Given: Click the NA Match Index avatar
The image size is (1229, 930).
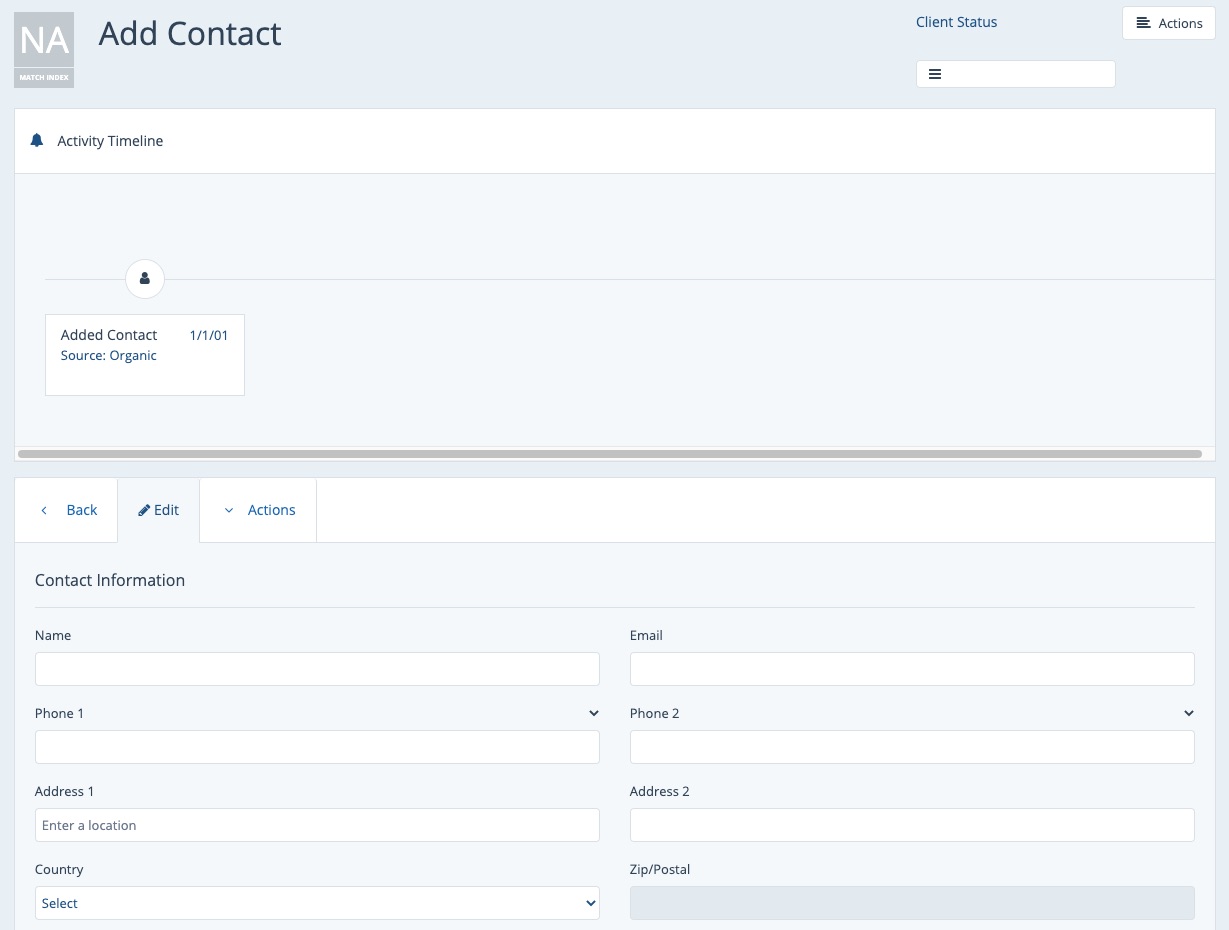Looking at the screenshot, I should pos(44,50).
